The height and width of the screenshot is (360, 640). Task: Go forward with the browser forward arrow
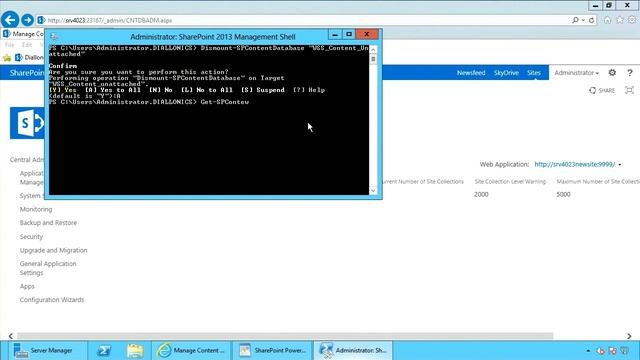pyautogui.click(x=27, y=20)
